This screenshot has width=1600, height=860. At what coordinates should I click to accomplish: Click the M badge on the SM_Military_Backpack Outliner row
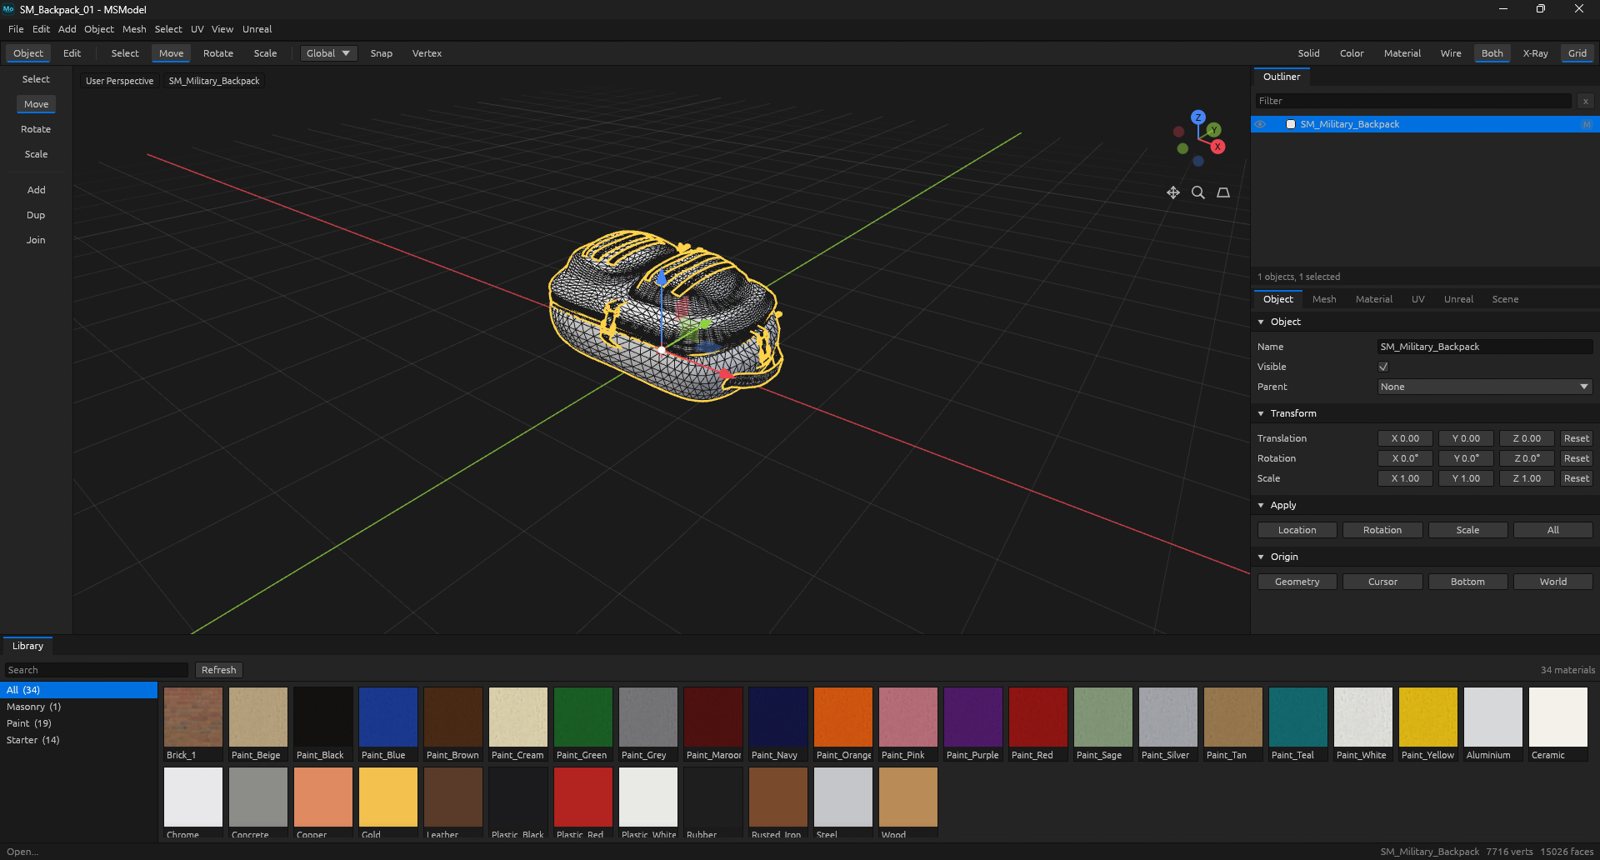1586,124
